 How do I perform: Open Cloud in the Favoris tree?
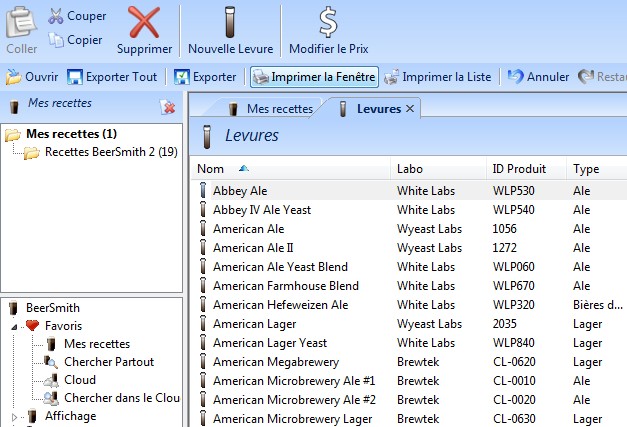pos(80,380)
